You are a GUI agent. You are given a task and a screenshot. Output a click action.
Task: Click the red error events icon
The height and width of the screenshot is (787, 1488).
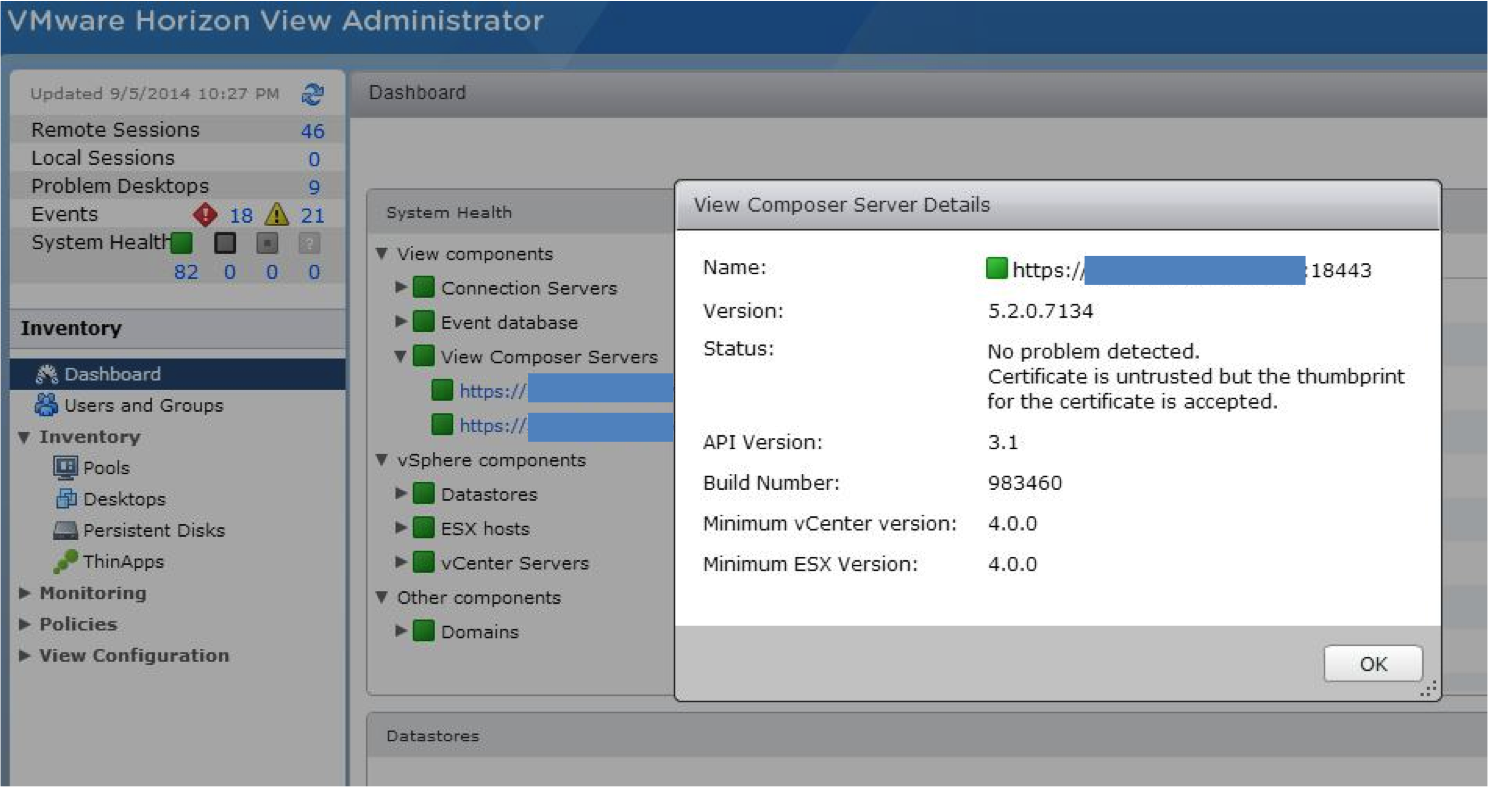(205, 215)
